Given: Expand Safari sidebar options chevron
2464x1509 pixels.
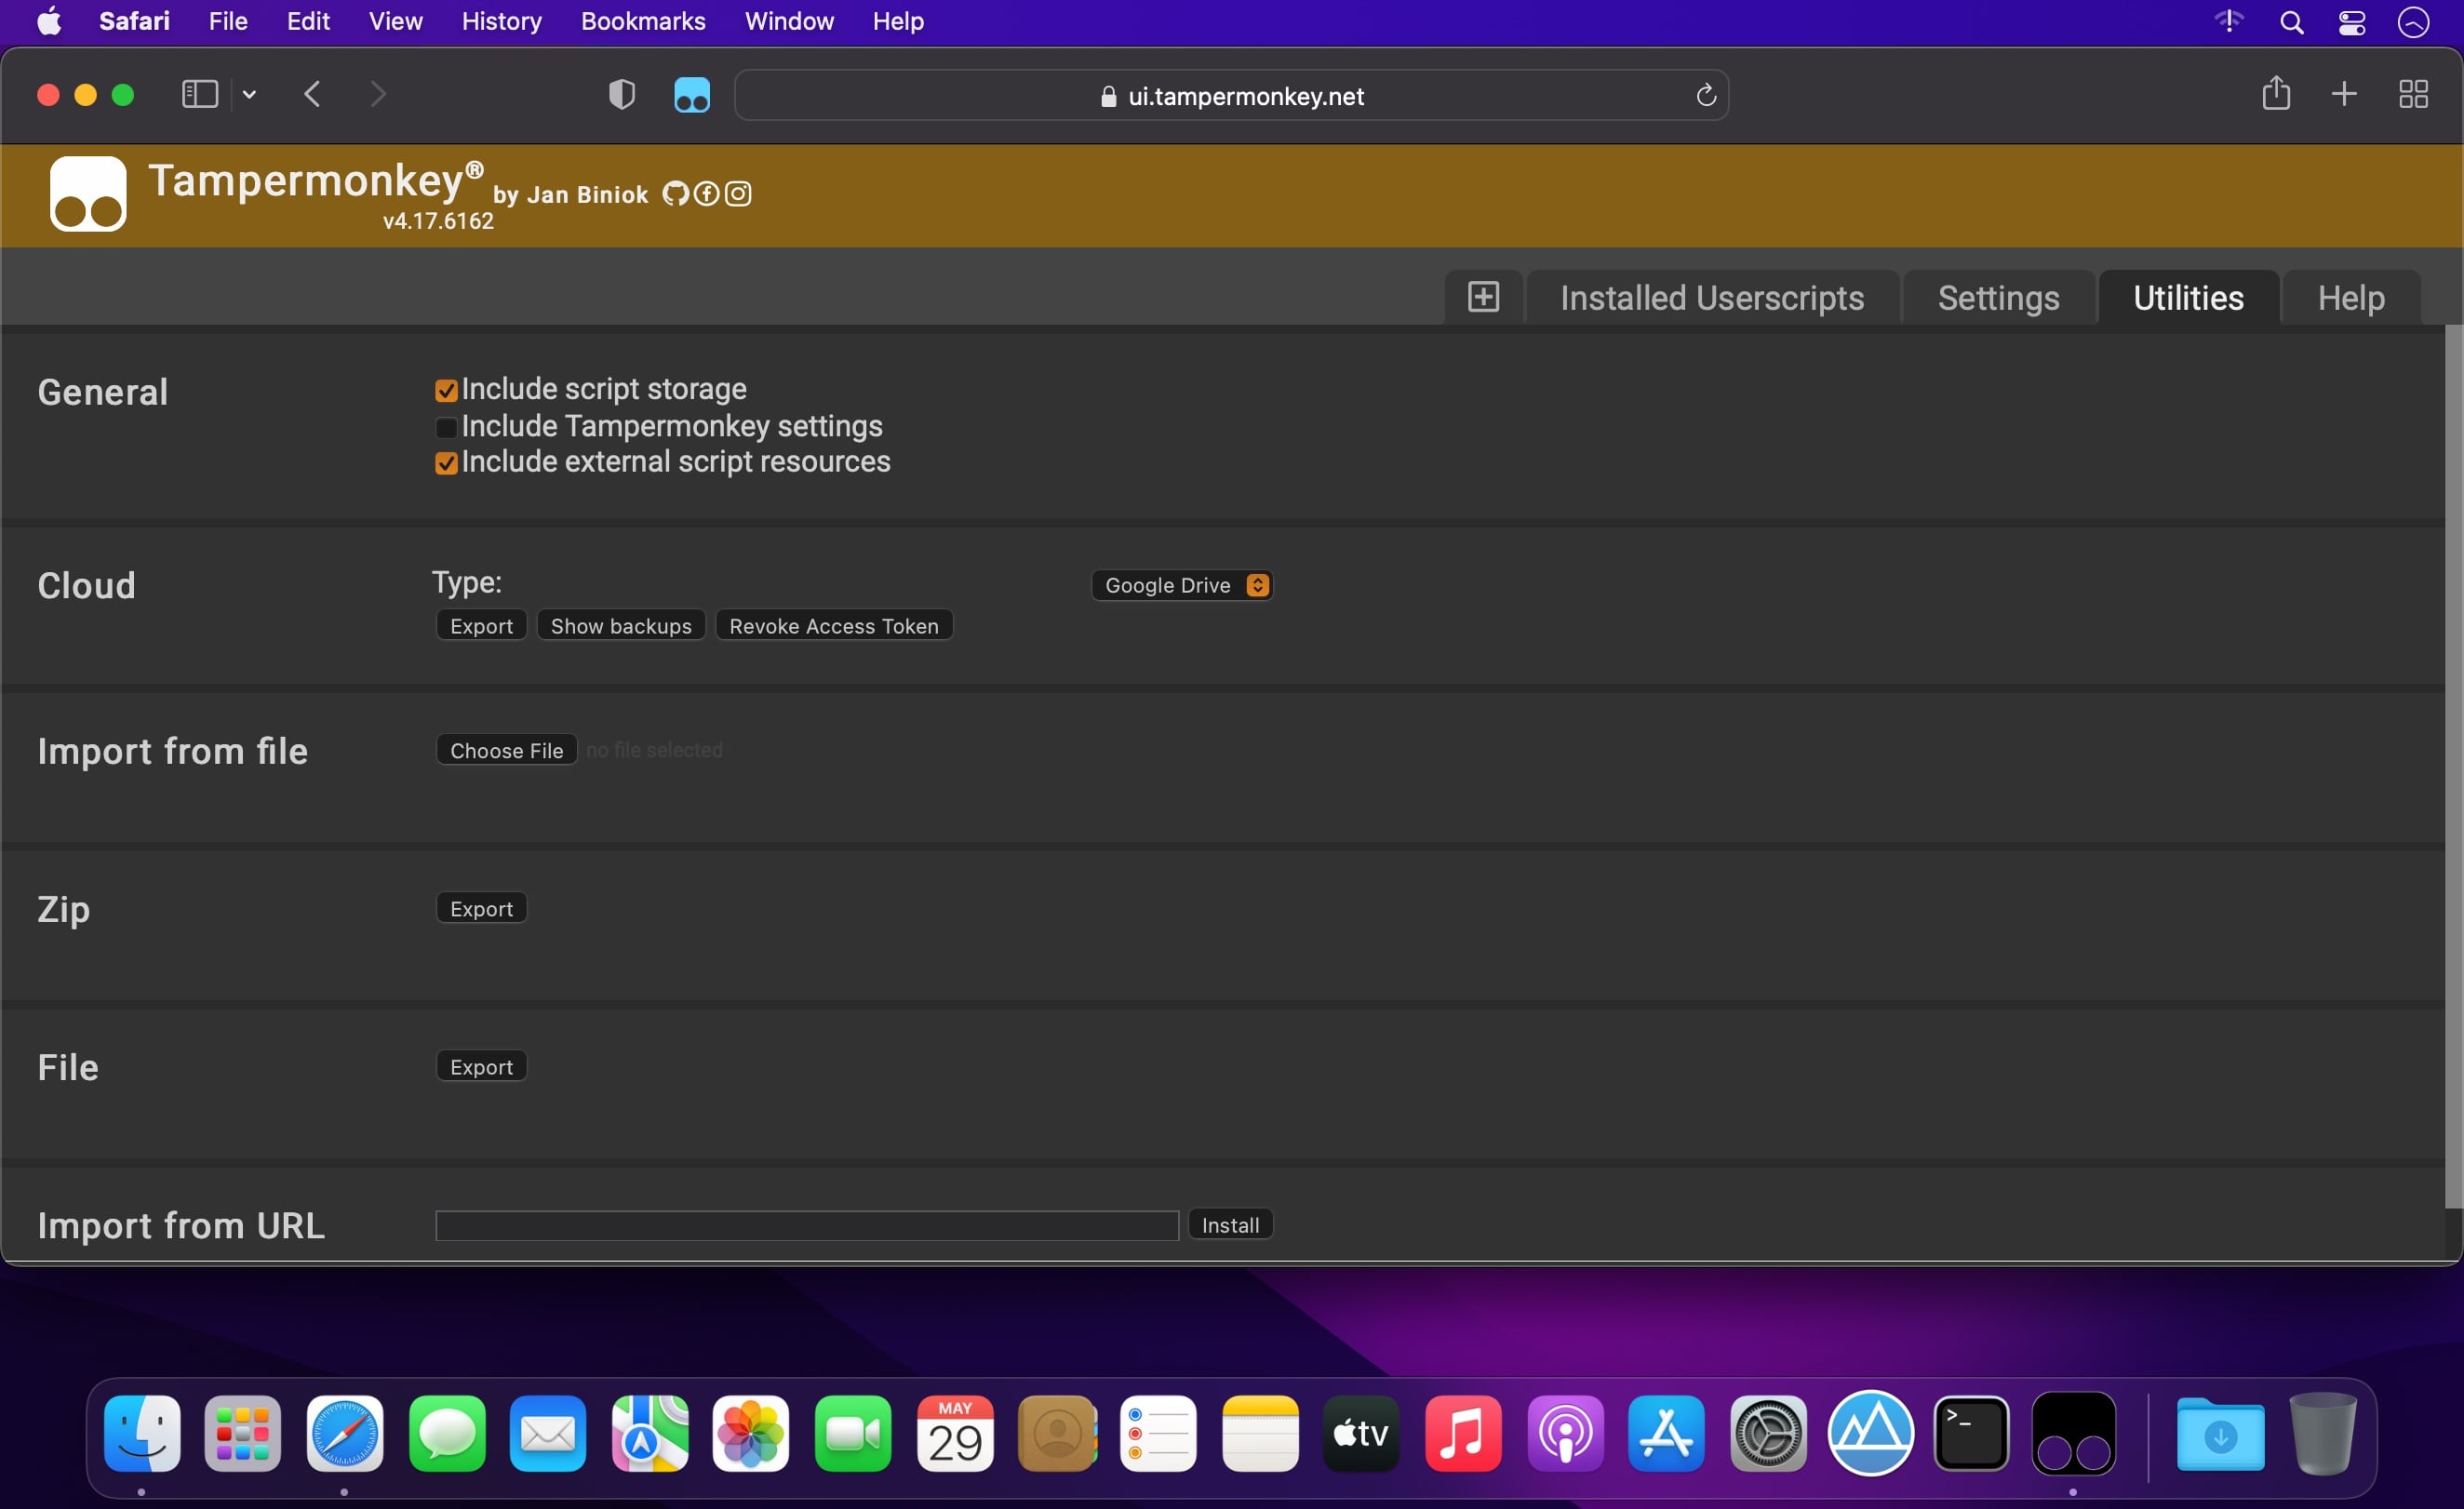Looking at the screenshot, I should pyautogui.click(x=249, y=94).
